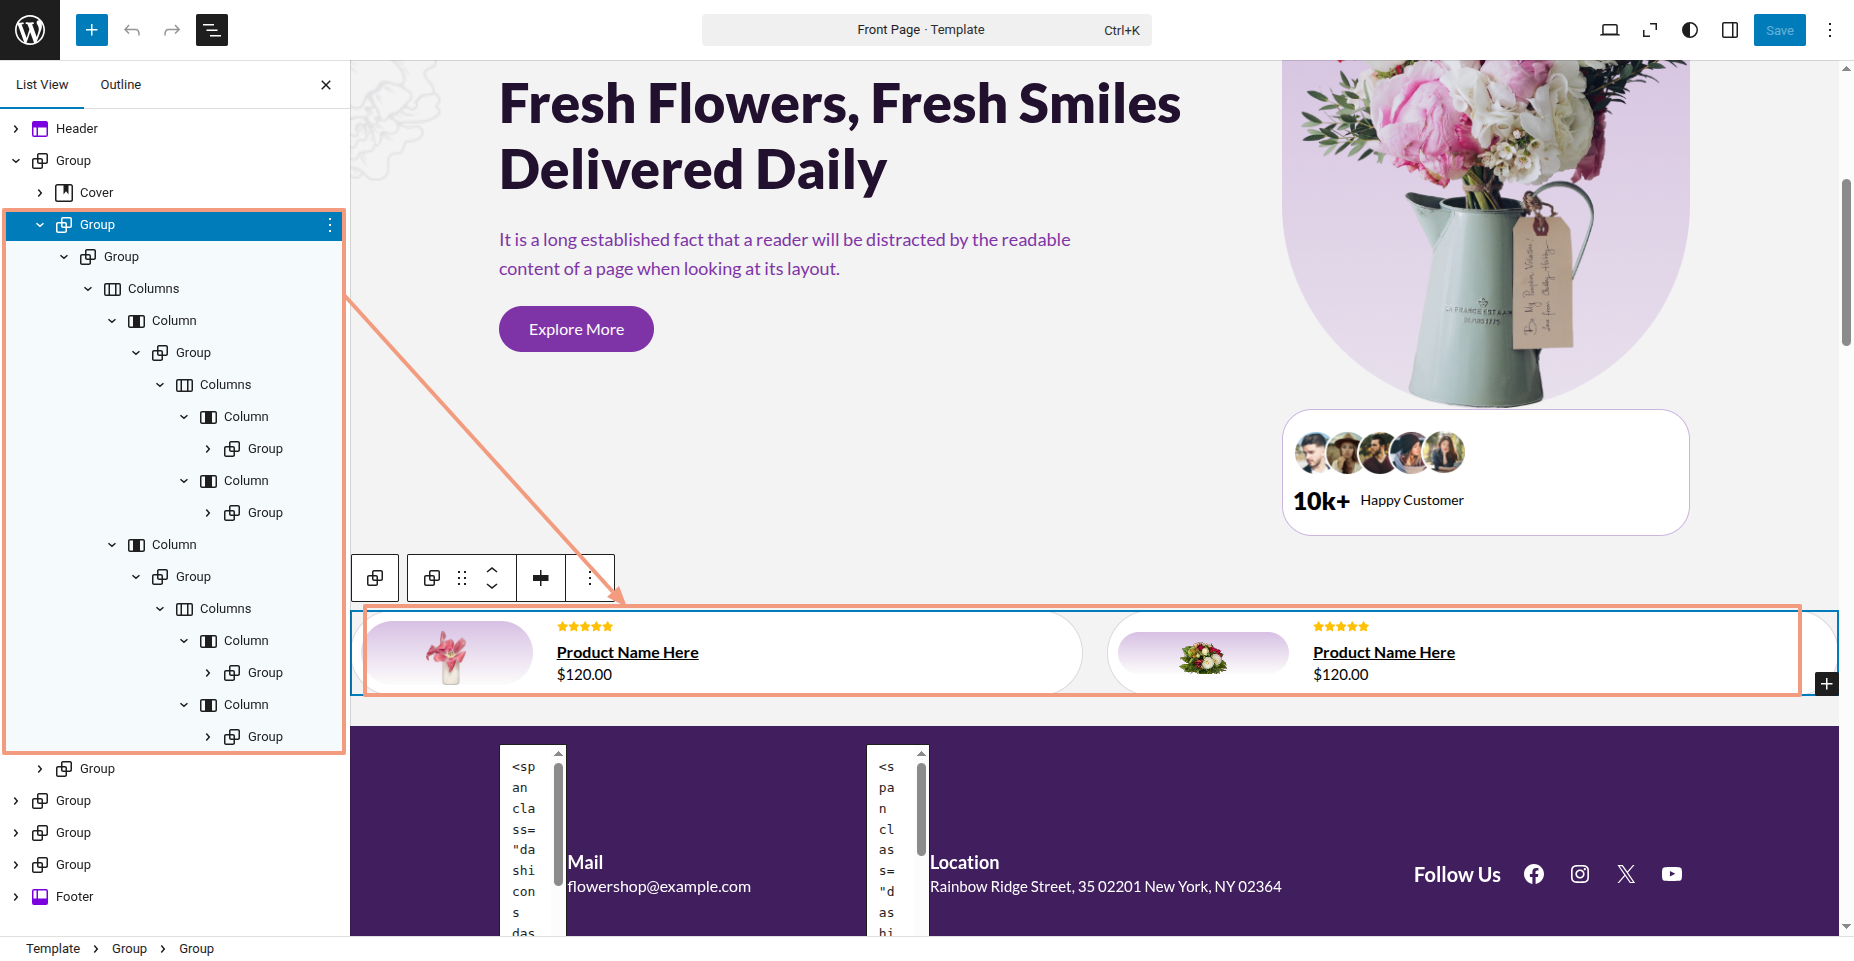Open options menu for the selected Group
The width and height of the screenshot is (1854, 961).
click(330, 225)
